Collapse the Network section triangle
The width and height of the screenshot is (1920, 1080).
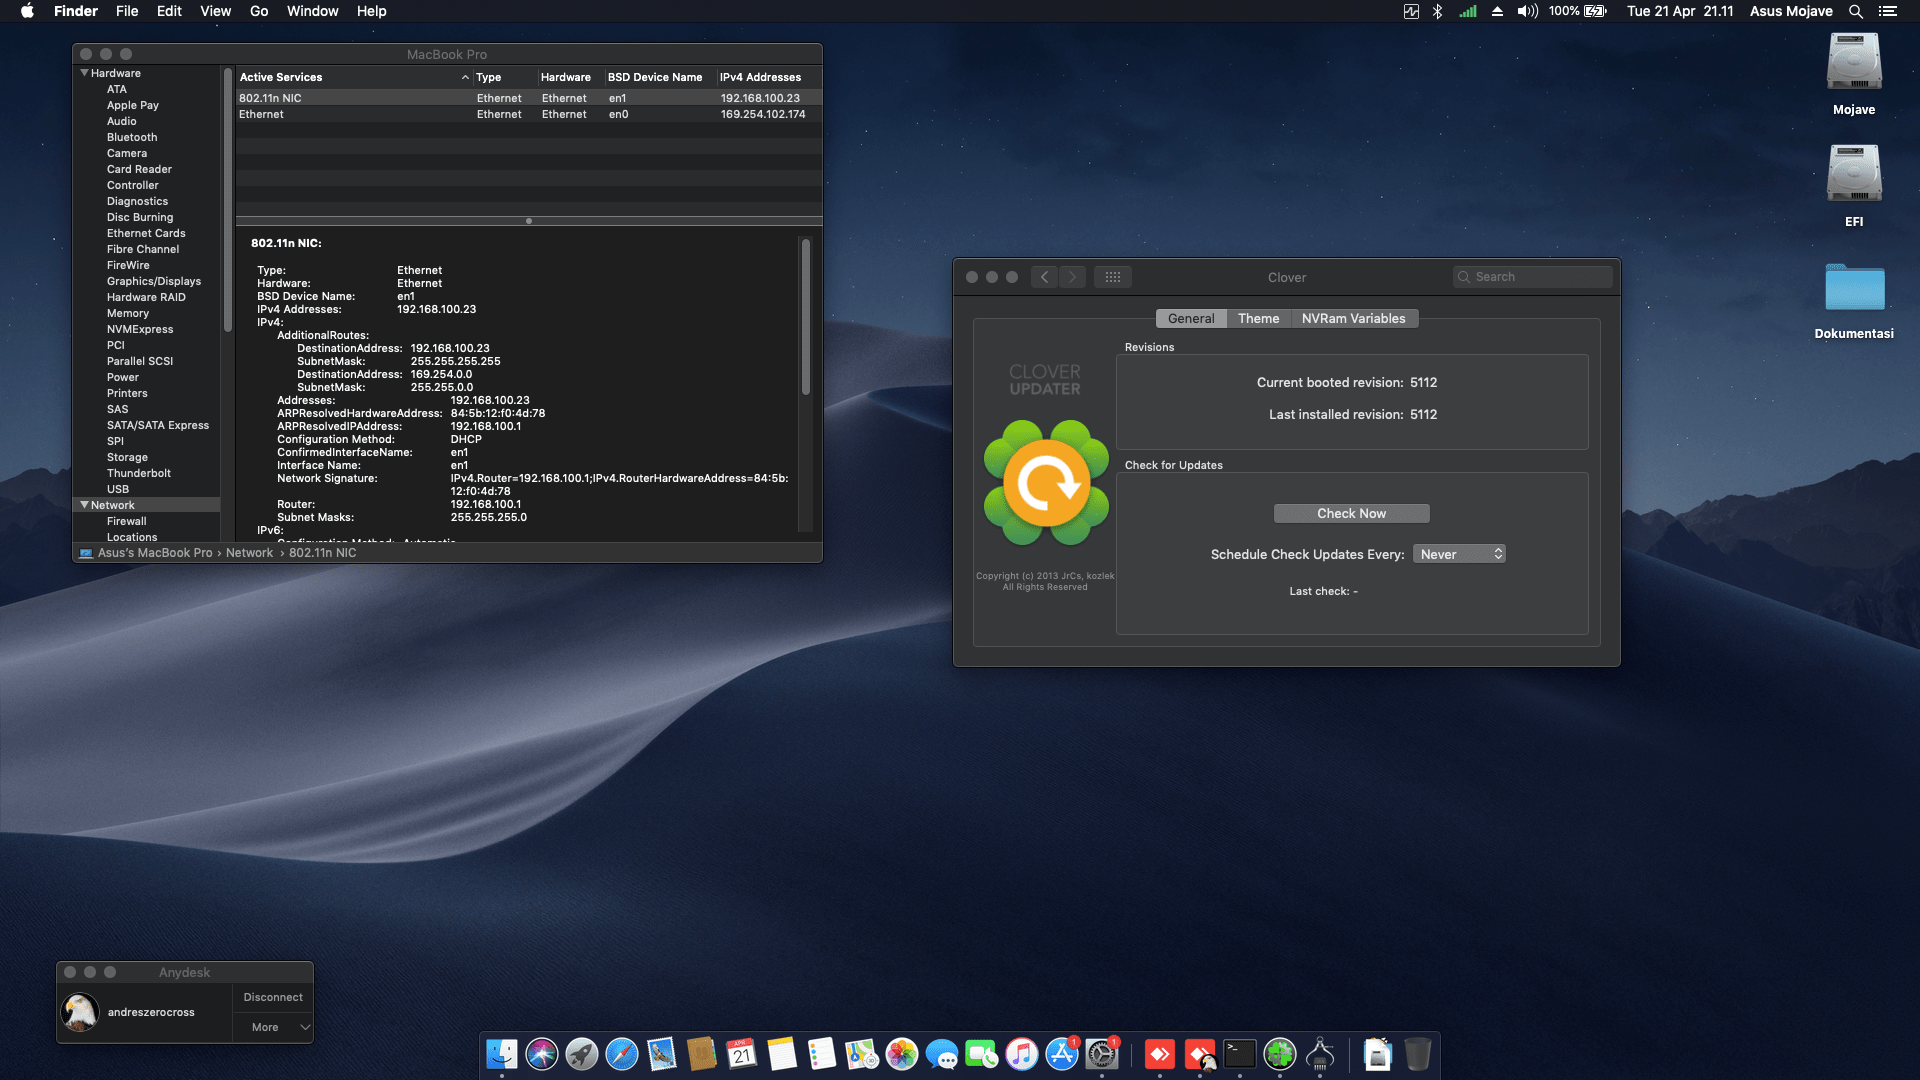tap(84, 505)
